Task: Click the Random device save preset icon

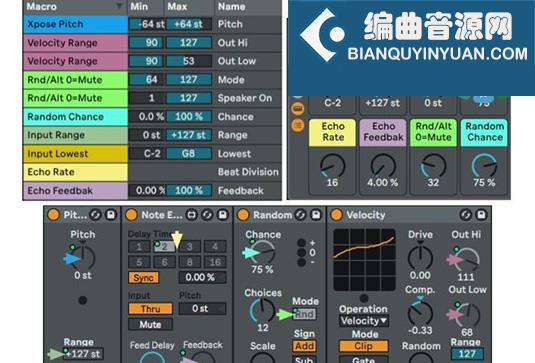Action: (x=316, y=215)
